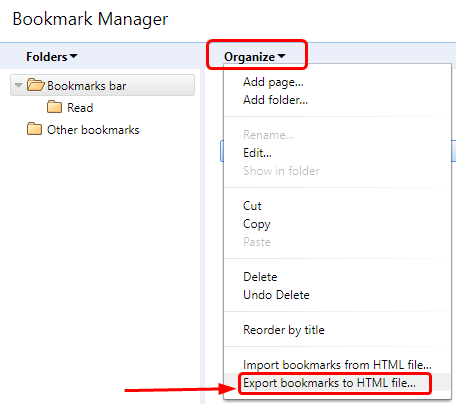The width and height of the screenshot is (456, 404).
Task: Select the Other bookmarks folder label
Action: click(x=93, y=130)
